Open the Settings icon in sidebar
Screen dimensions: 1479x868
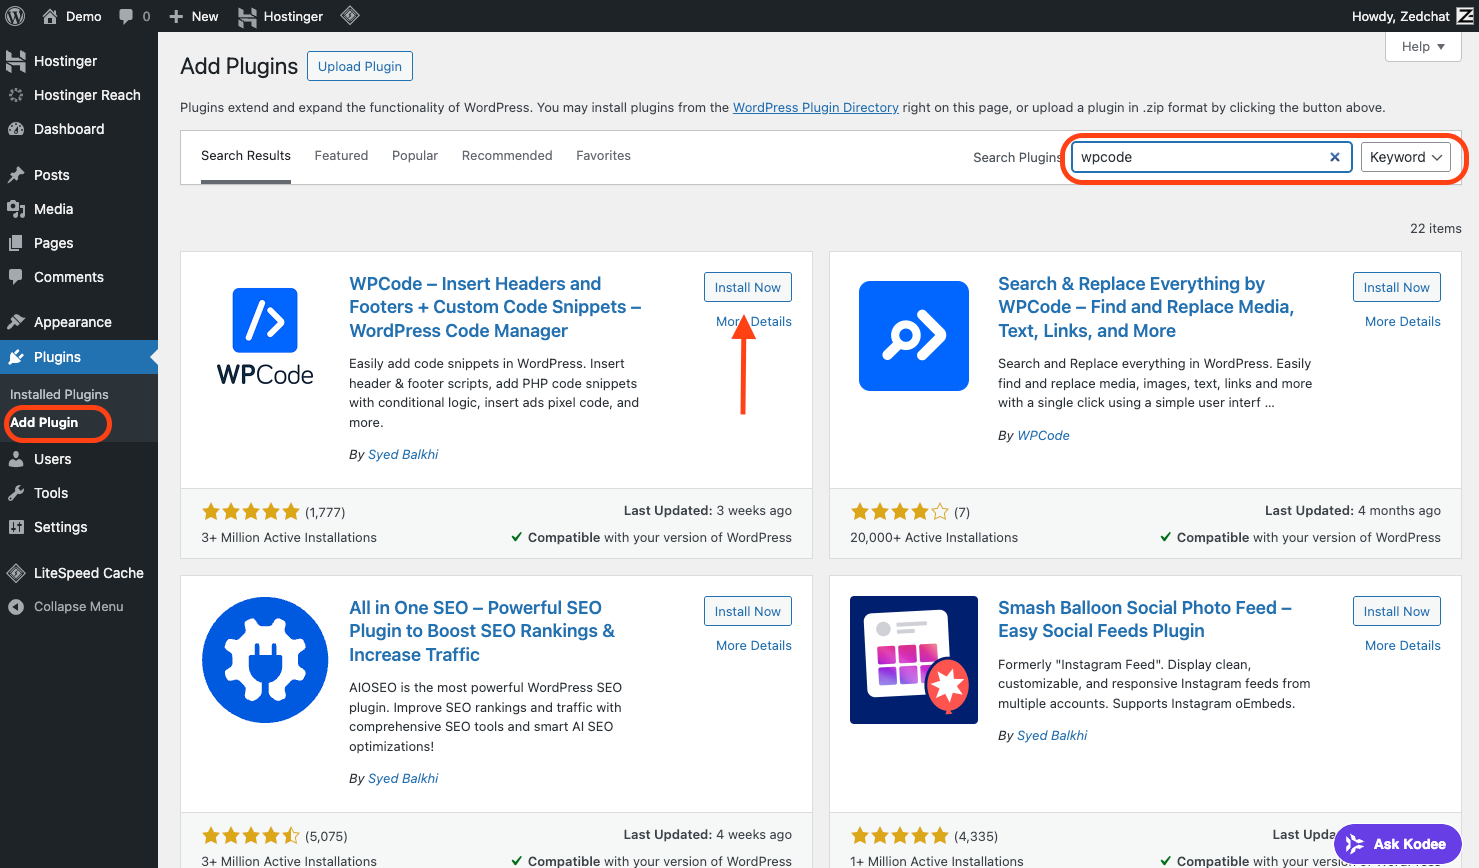(x=20, y=527)
